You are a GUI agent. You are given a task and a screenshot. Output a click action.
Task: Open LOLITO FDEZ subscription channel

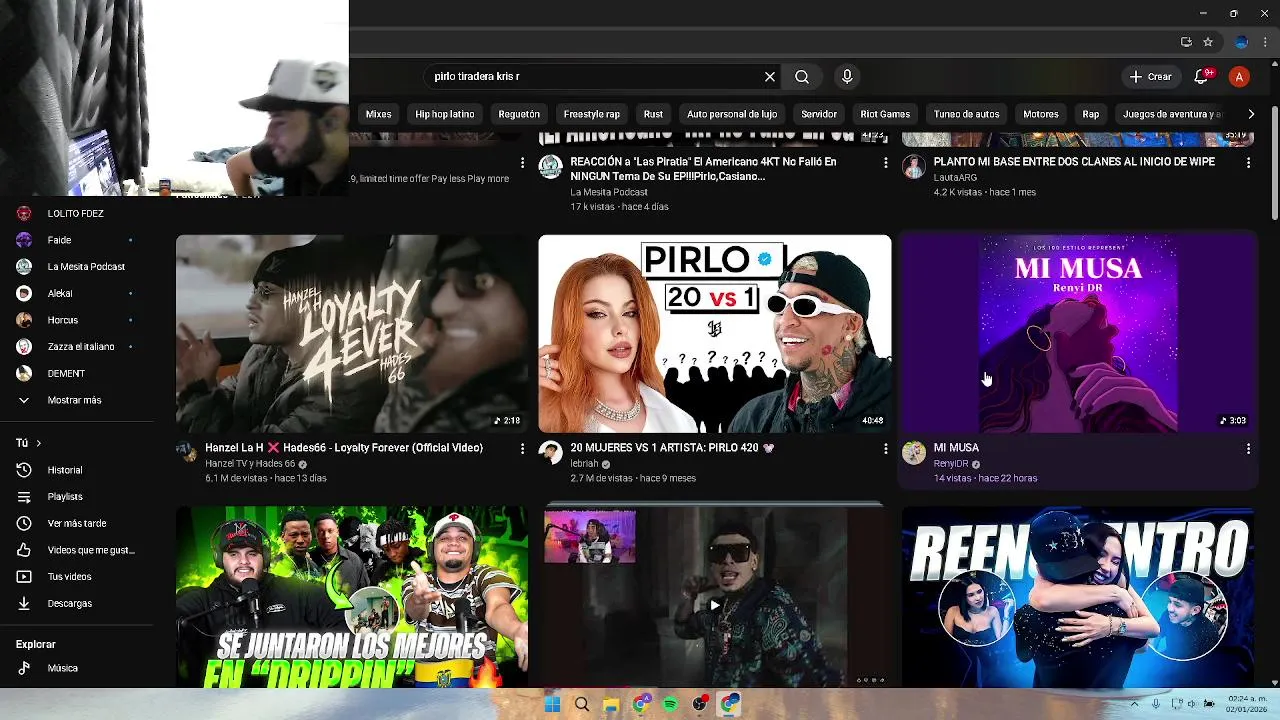tap(76, 213)
